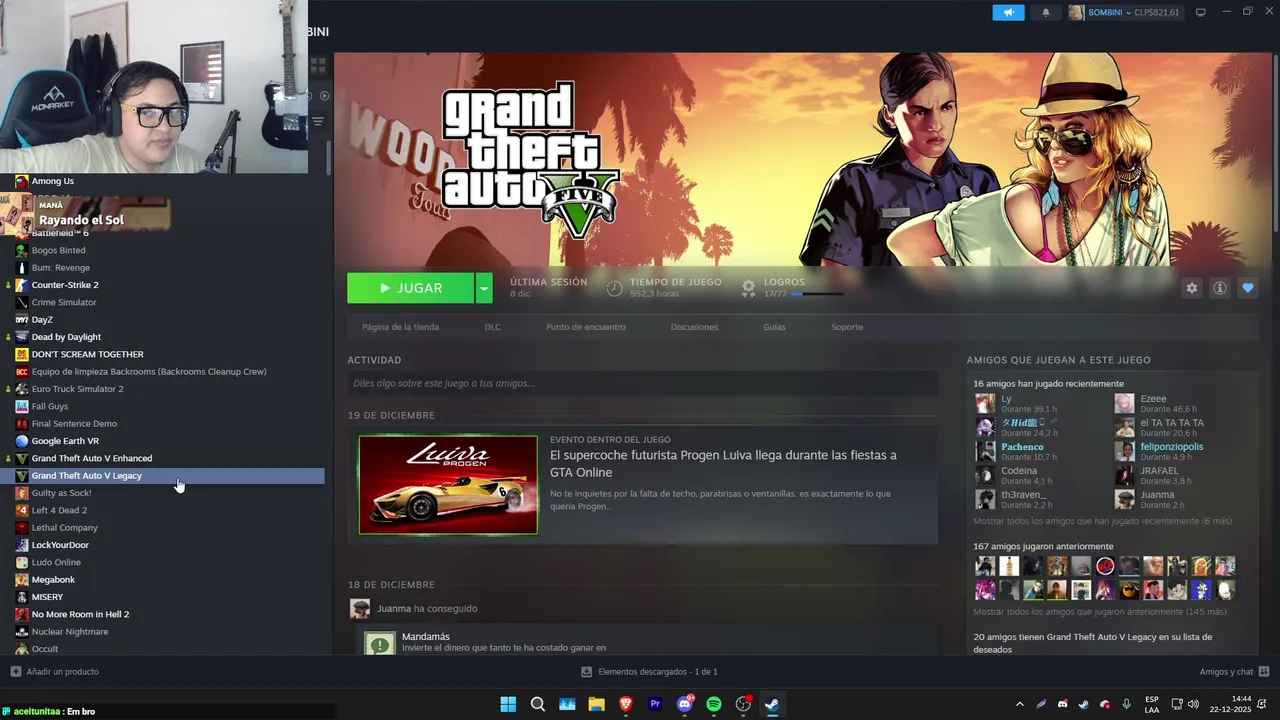Select Euro Truck Simulator 2 in library
This screenshot has width=1280, height=720.
(77, 389)
